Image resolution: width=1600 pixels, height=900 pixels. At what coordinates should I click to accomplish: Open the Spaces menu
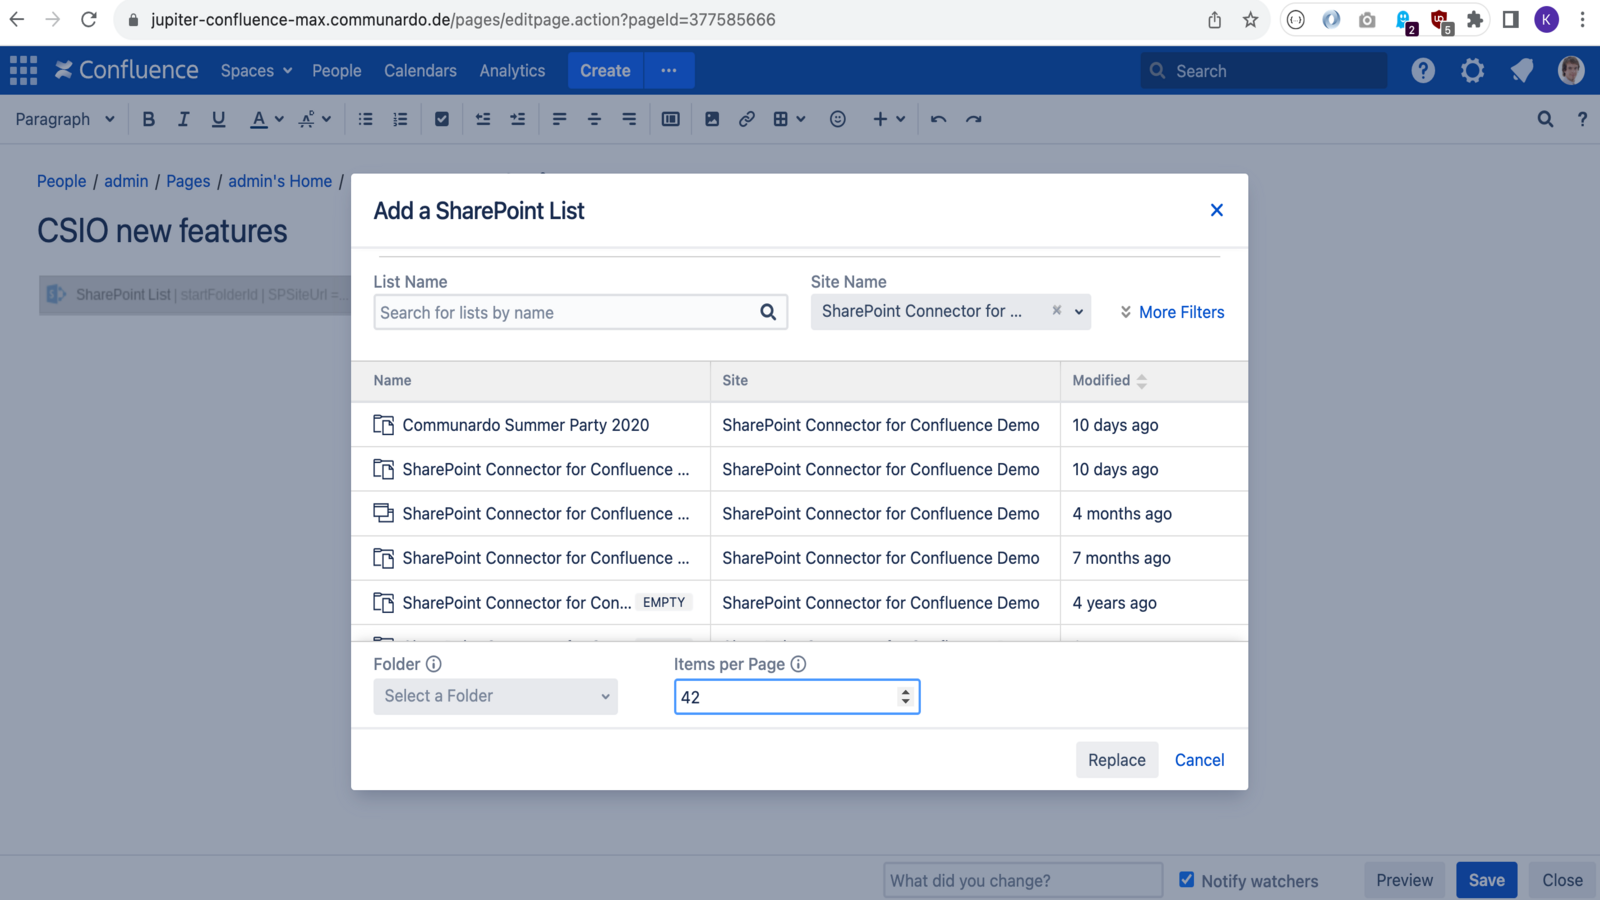pyautogui.click(x=256, y=71)
